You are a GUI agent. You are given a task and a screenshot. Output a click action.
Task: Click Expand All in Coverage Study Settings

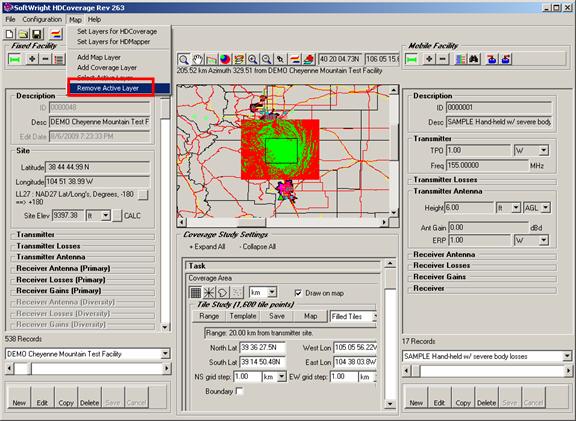[207, 247]
